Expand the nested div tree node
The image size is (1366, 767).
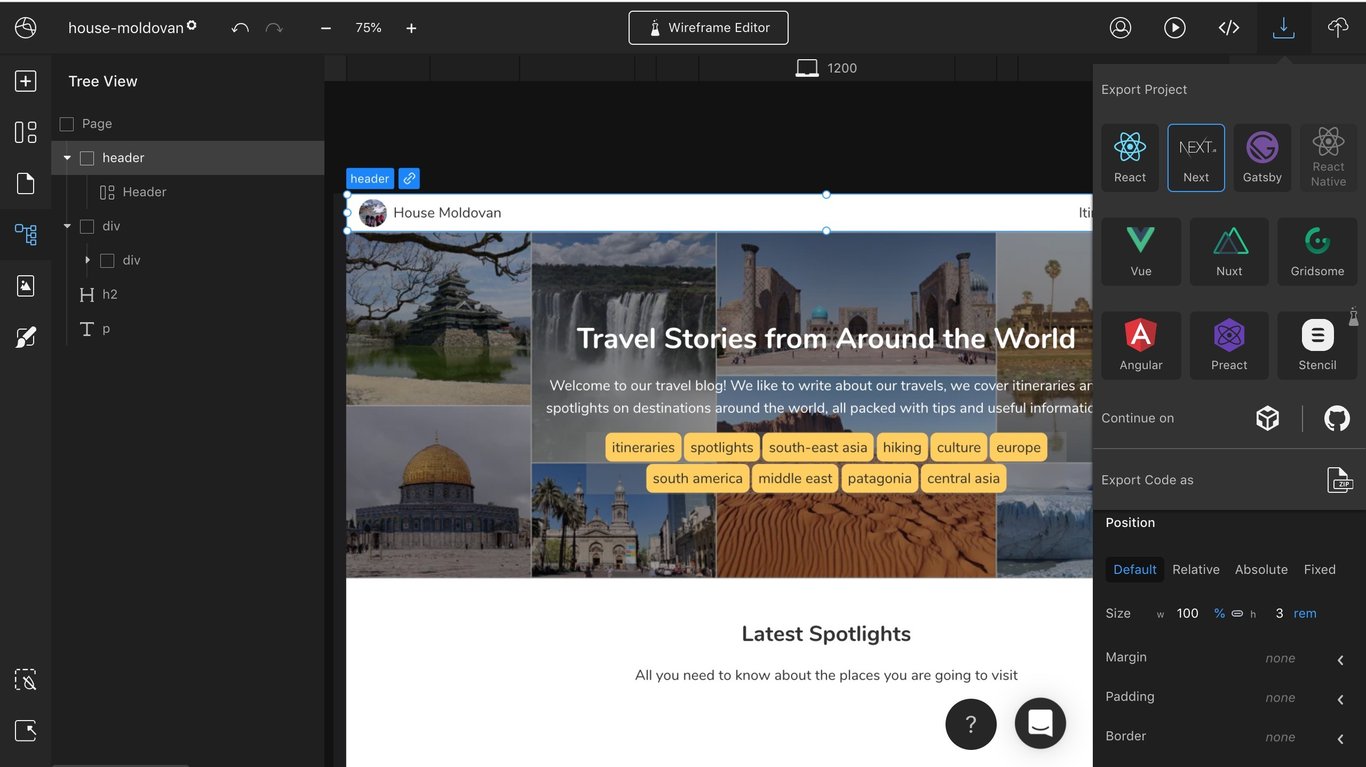coord(87,260)
